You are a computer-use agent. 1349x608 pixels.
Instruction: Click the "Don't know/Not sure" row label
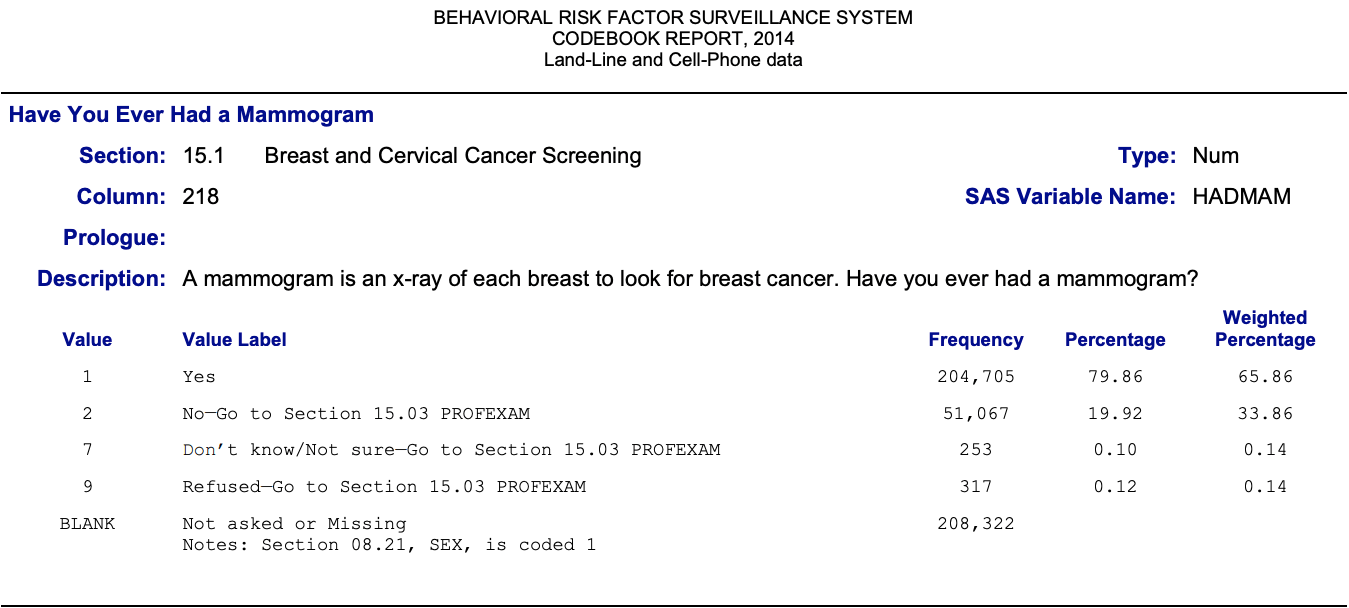pos(451,450)
